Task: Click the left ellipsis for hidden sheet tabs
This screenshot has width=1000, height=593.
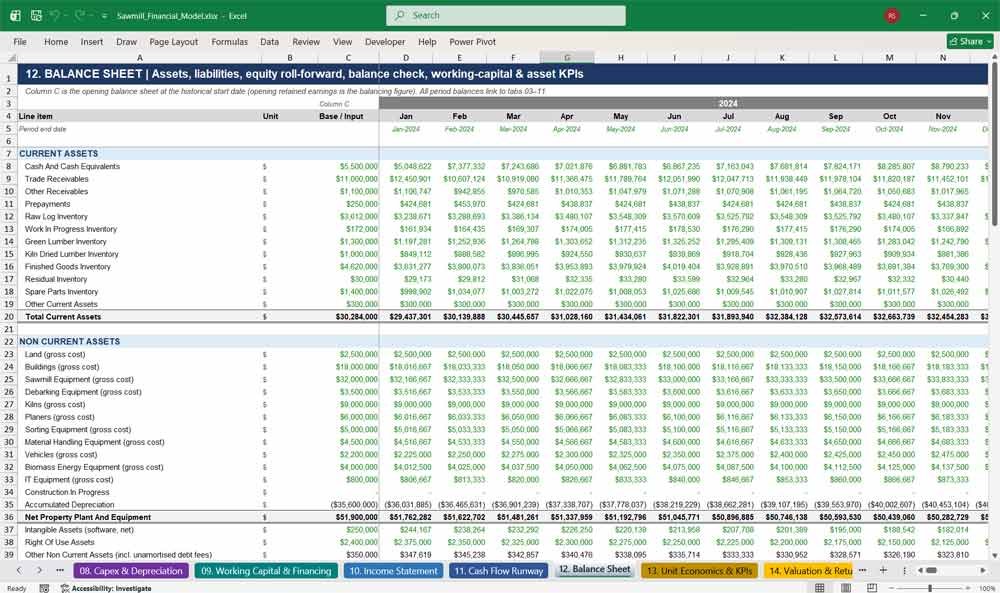Action: (60, 570)
